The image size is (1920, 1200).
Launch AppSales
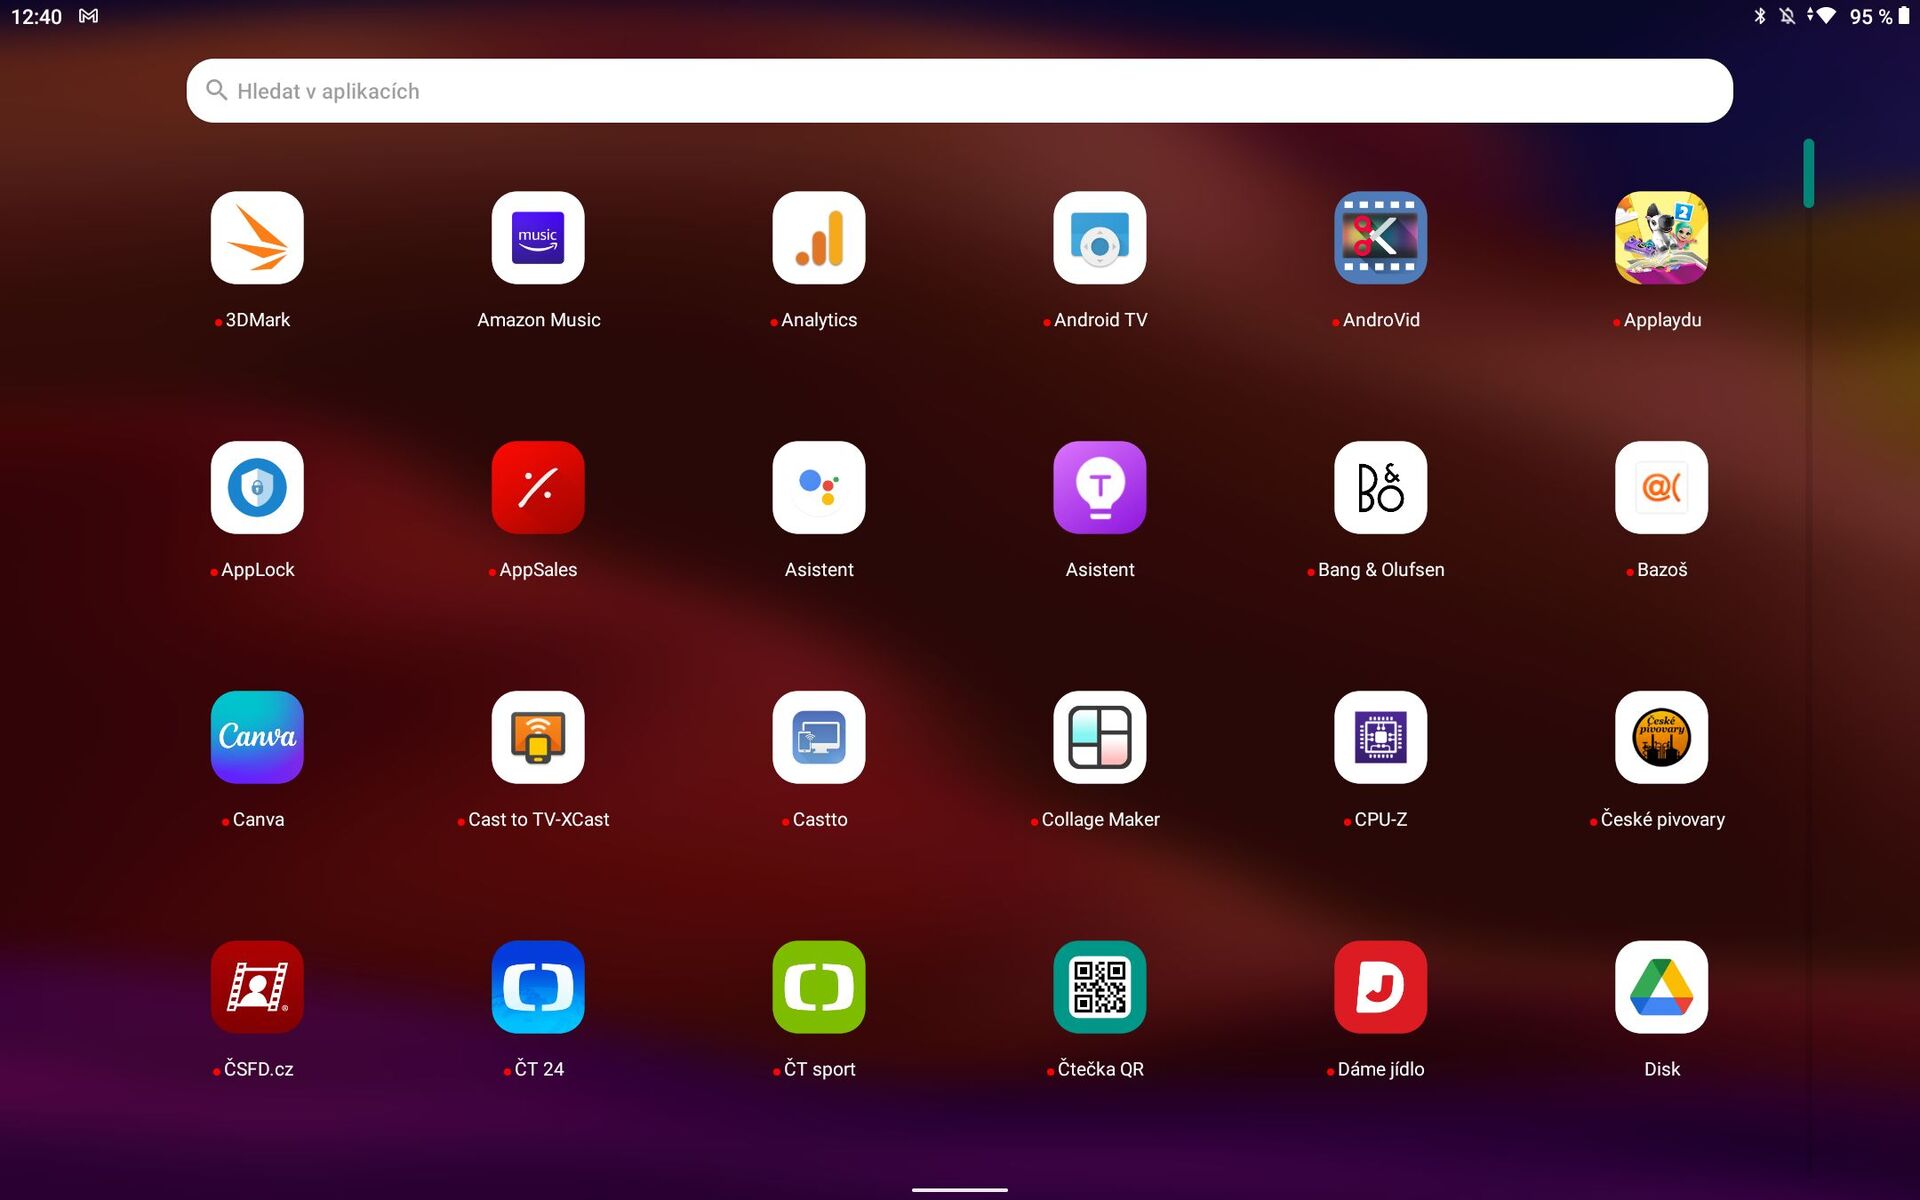click(538, 488)
